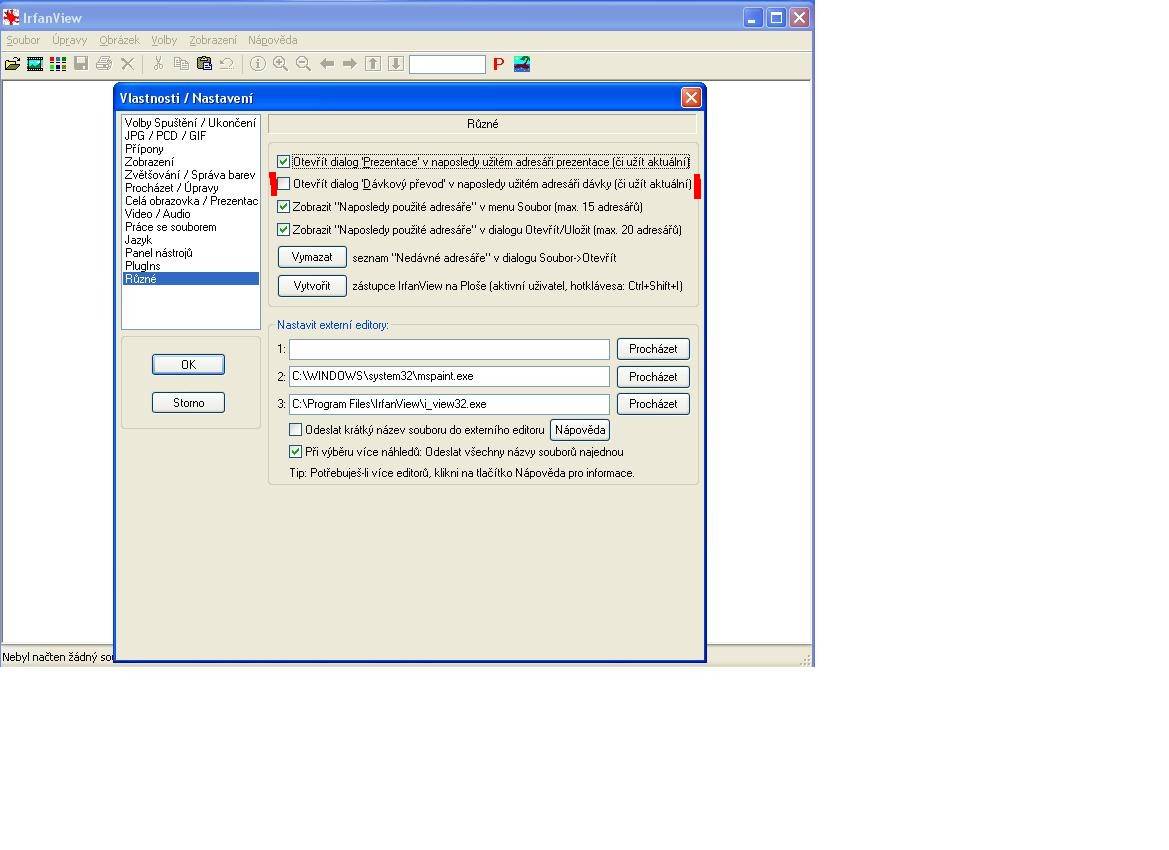Click the Next image right arrow icon
1169x850 pixels.
coord(350,64)
